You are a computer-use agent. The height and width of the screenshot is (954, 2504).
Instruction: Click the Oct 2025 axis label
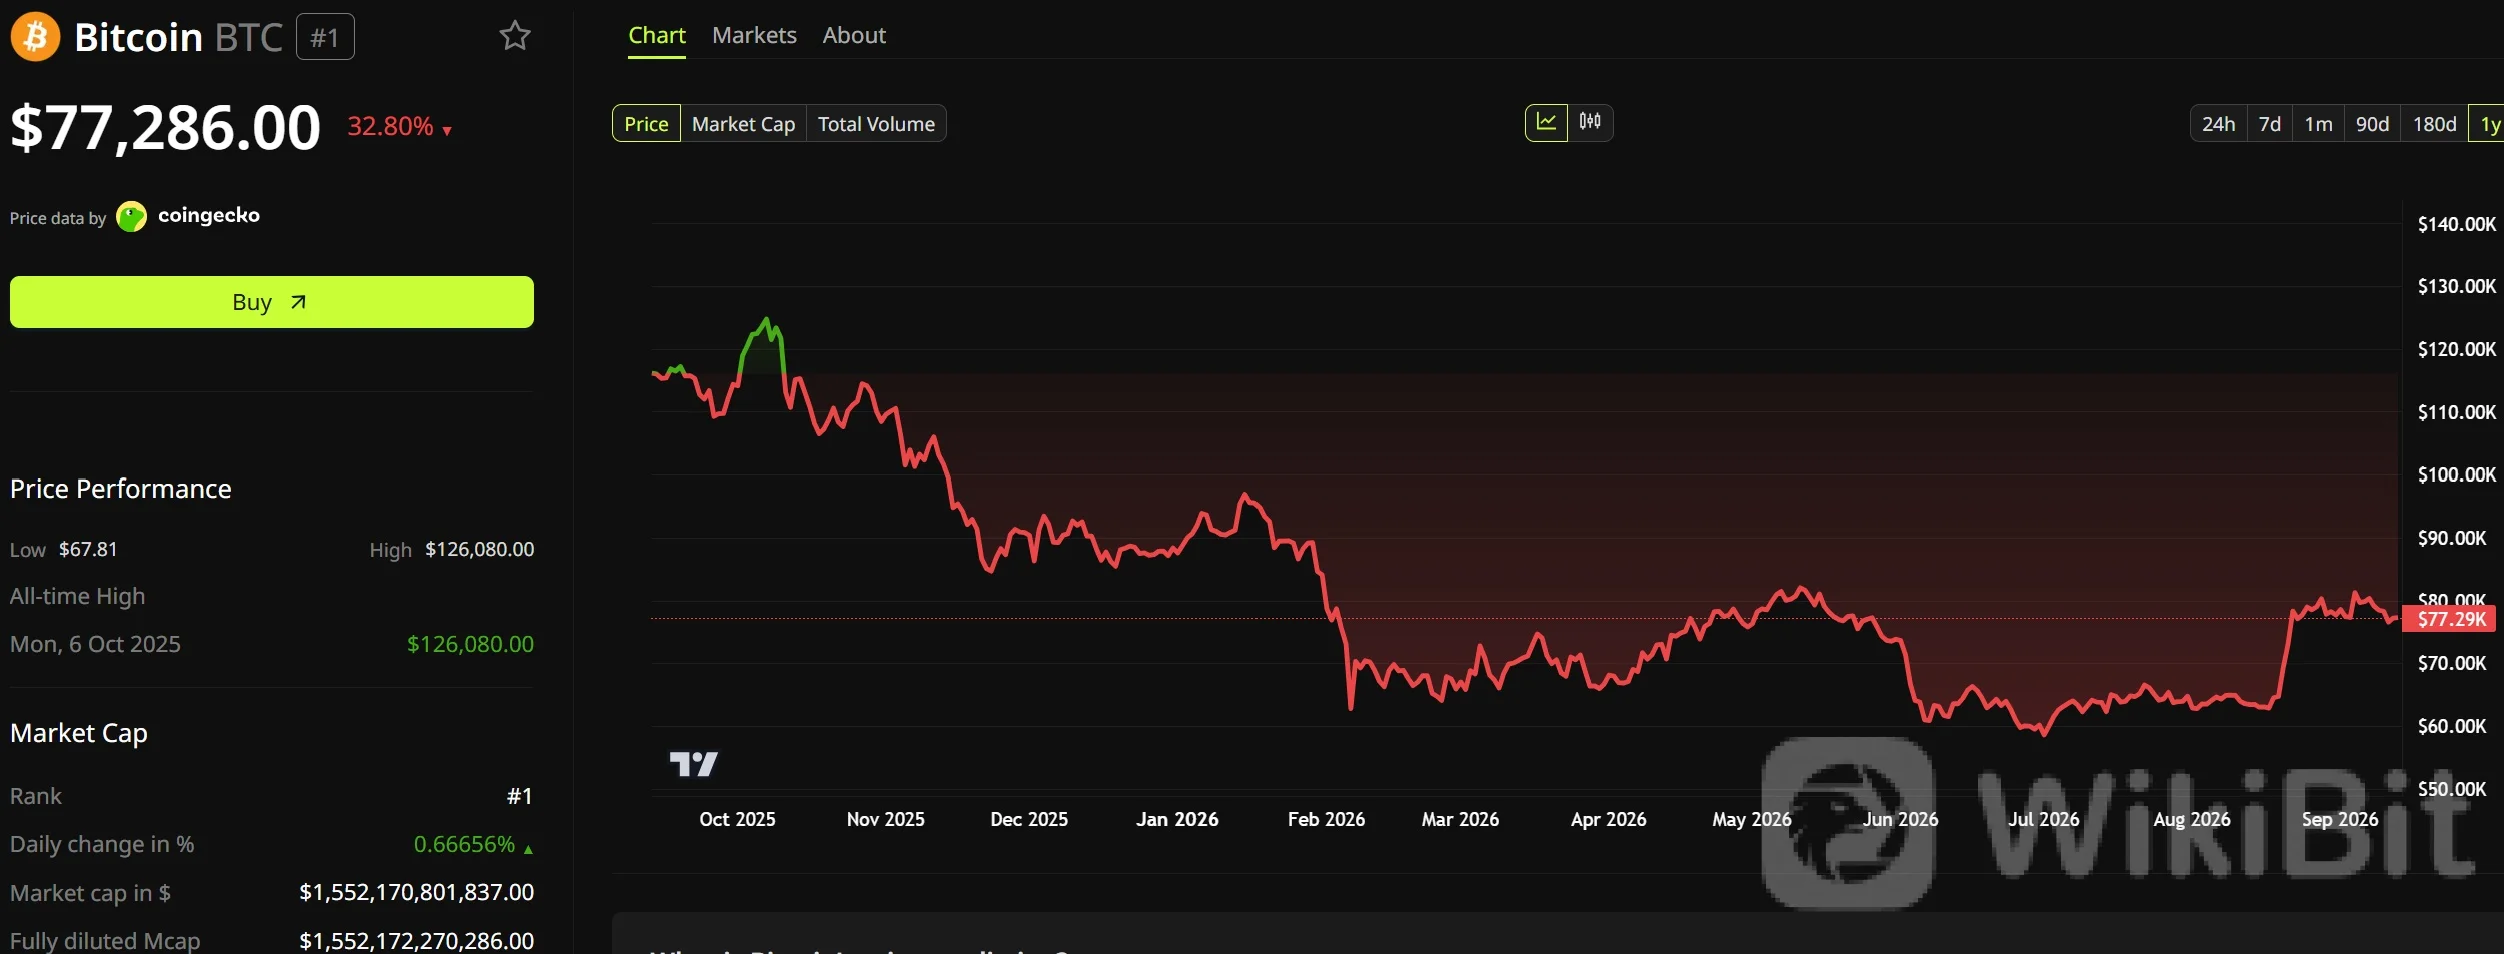[737, 819]
